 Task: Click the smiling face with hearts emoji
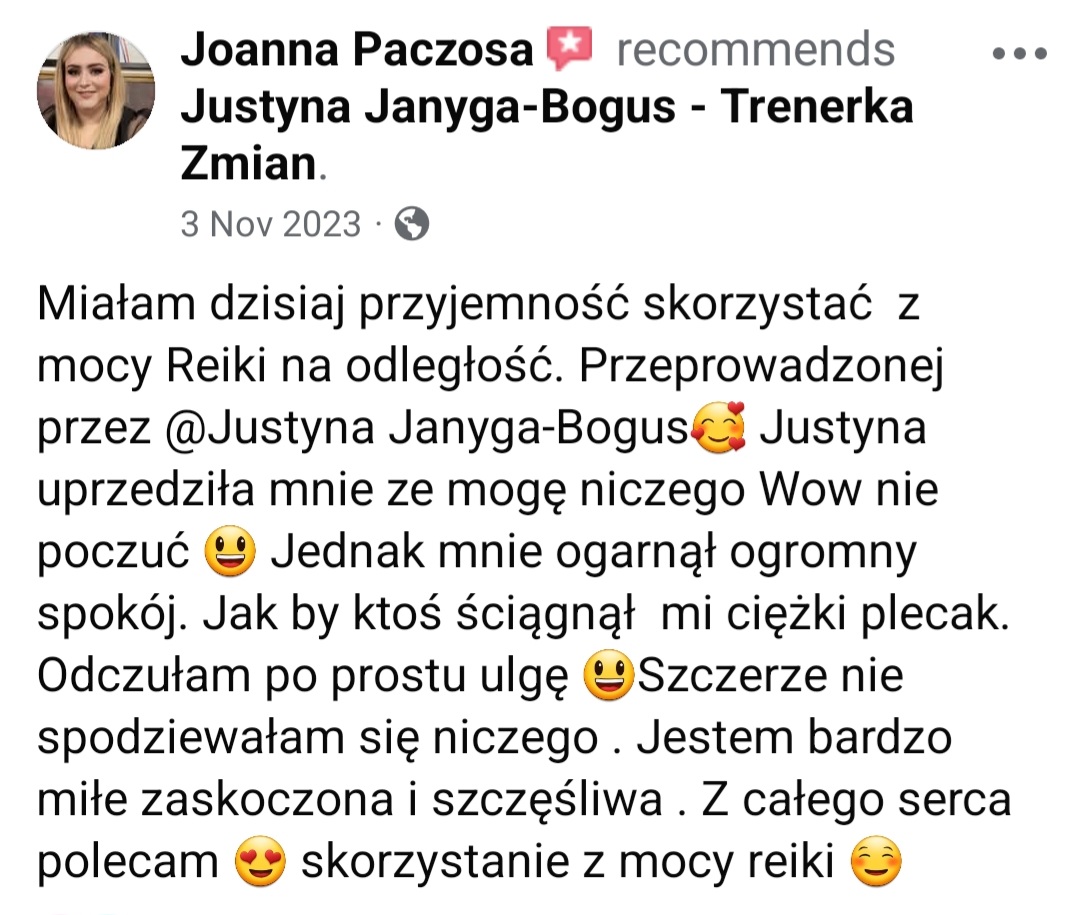click(x=718, y=428)
